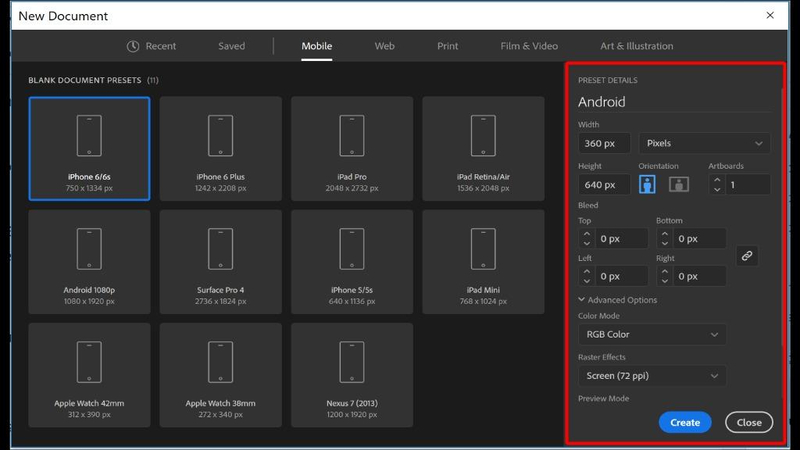Select the iPad Pro preset
This screenshot has width=800, height=450.
click(352, 148)
